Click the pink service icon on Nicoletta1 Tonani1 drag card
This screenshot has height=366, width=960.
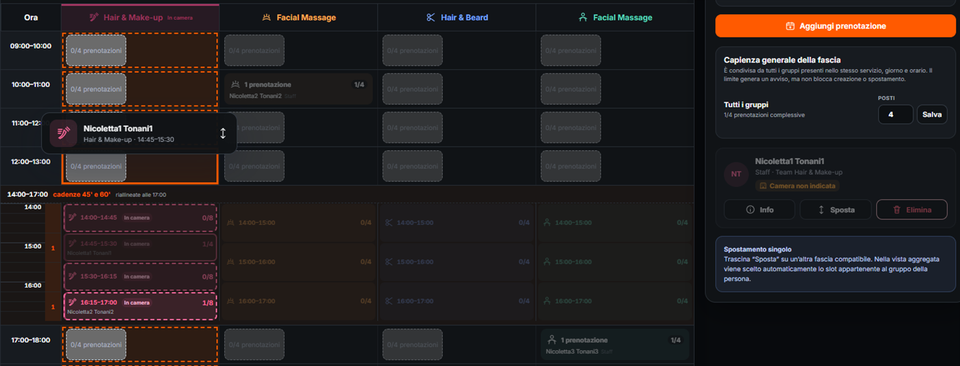pyautogui.click(x=63, y=133)
